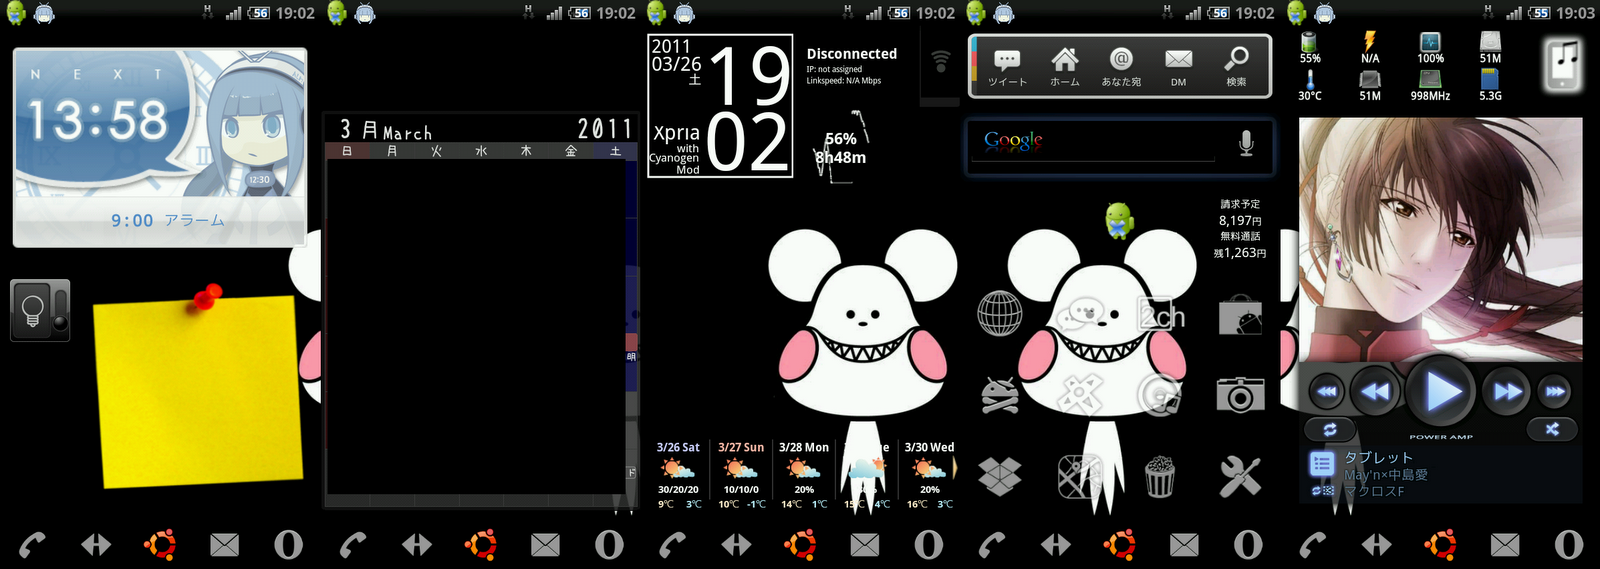Open the popcorn bucket video app

(1160, 476)
